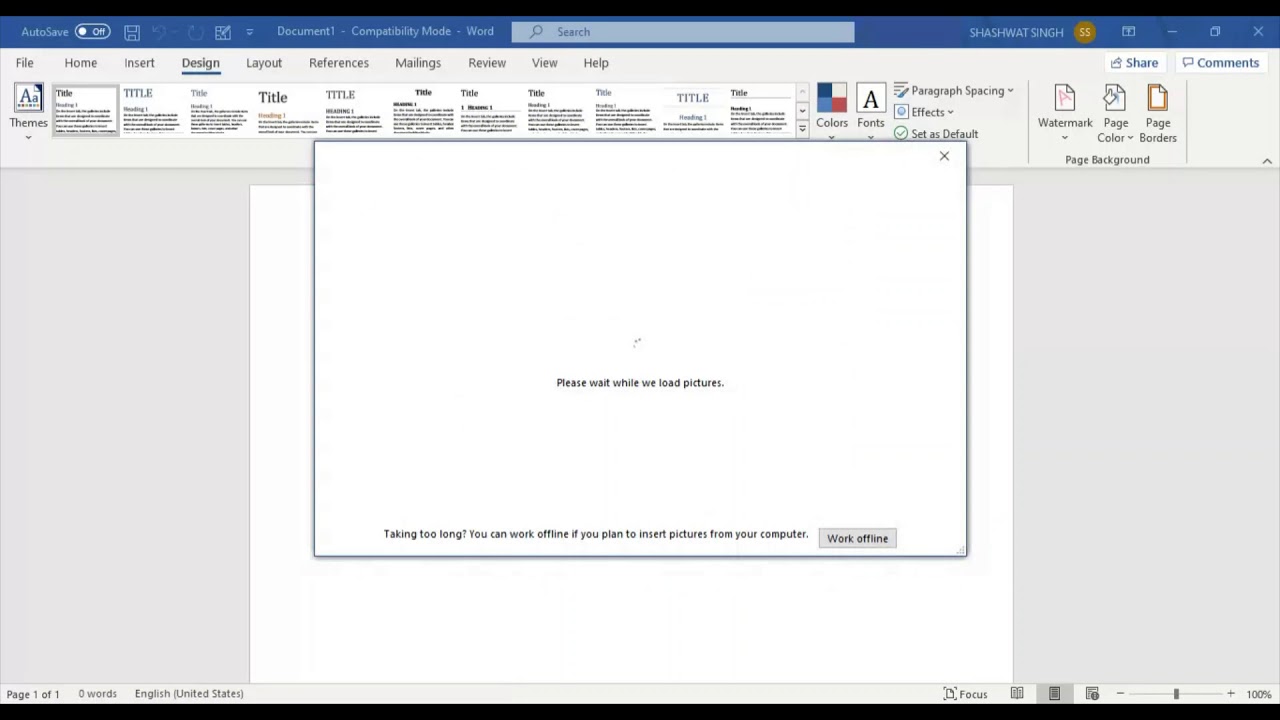
Task: Collapse the ribbon with the chevron
Action: pos(1267,161)
